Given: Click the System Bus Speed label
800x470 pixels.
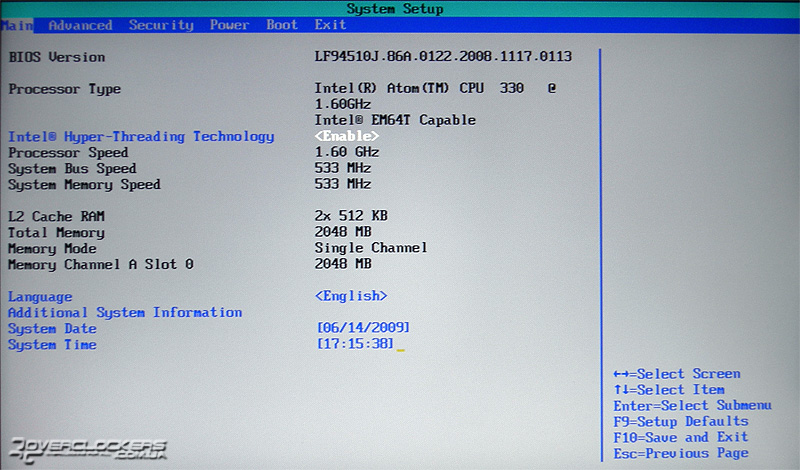Looking at the screenshot, I should pos(72,168).
